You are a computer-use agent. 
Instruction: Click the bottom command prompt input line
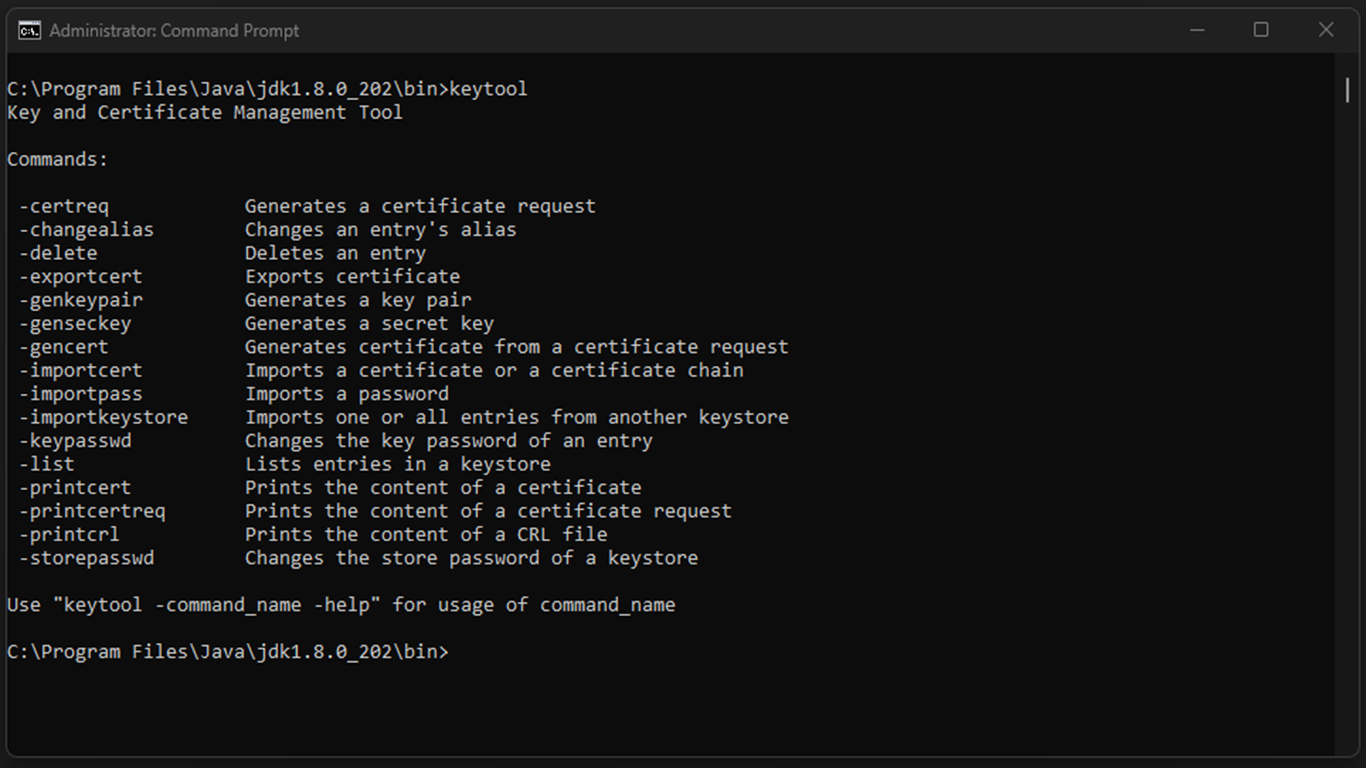pos(228,652)
